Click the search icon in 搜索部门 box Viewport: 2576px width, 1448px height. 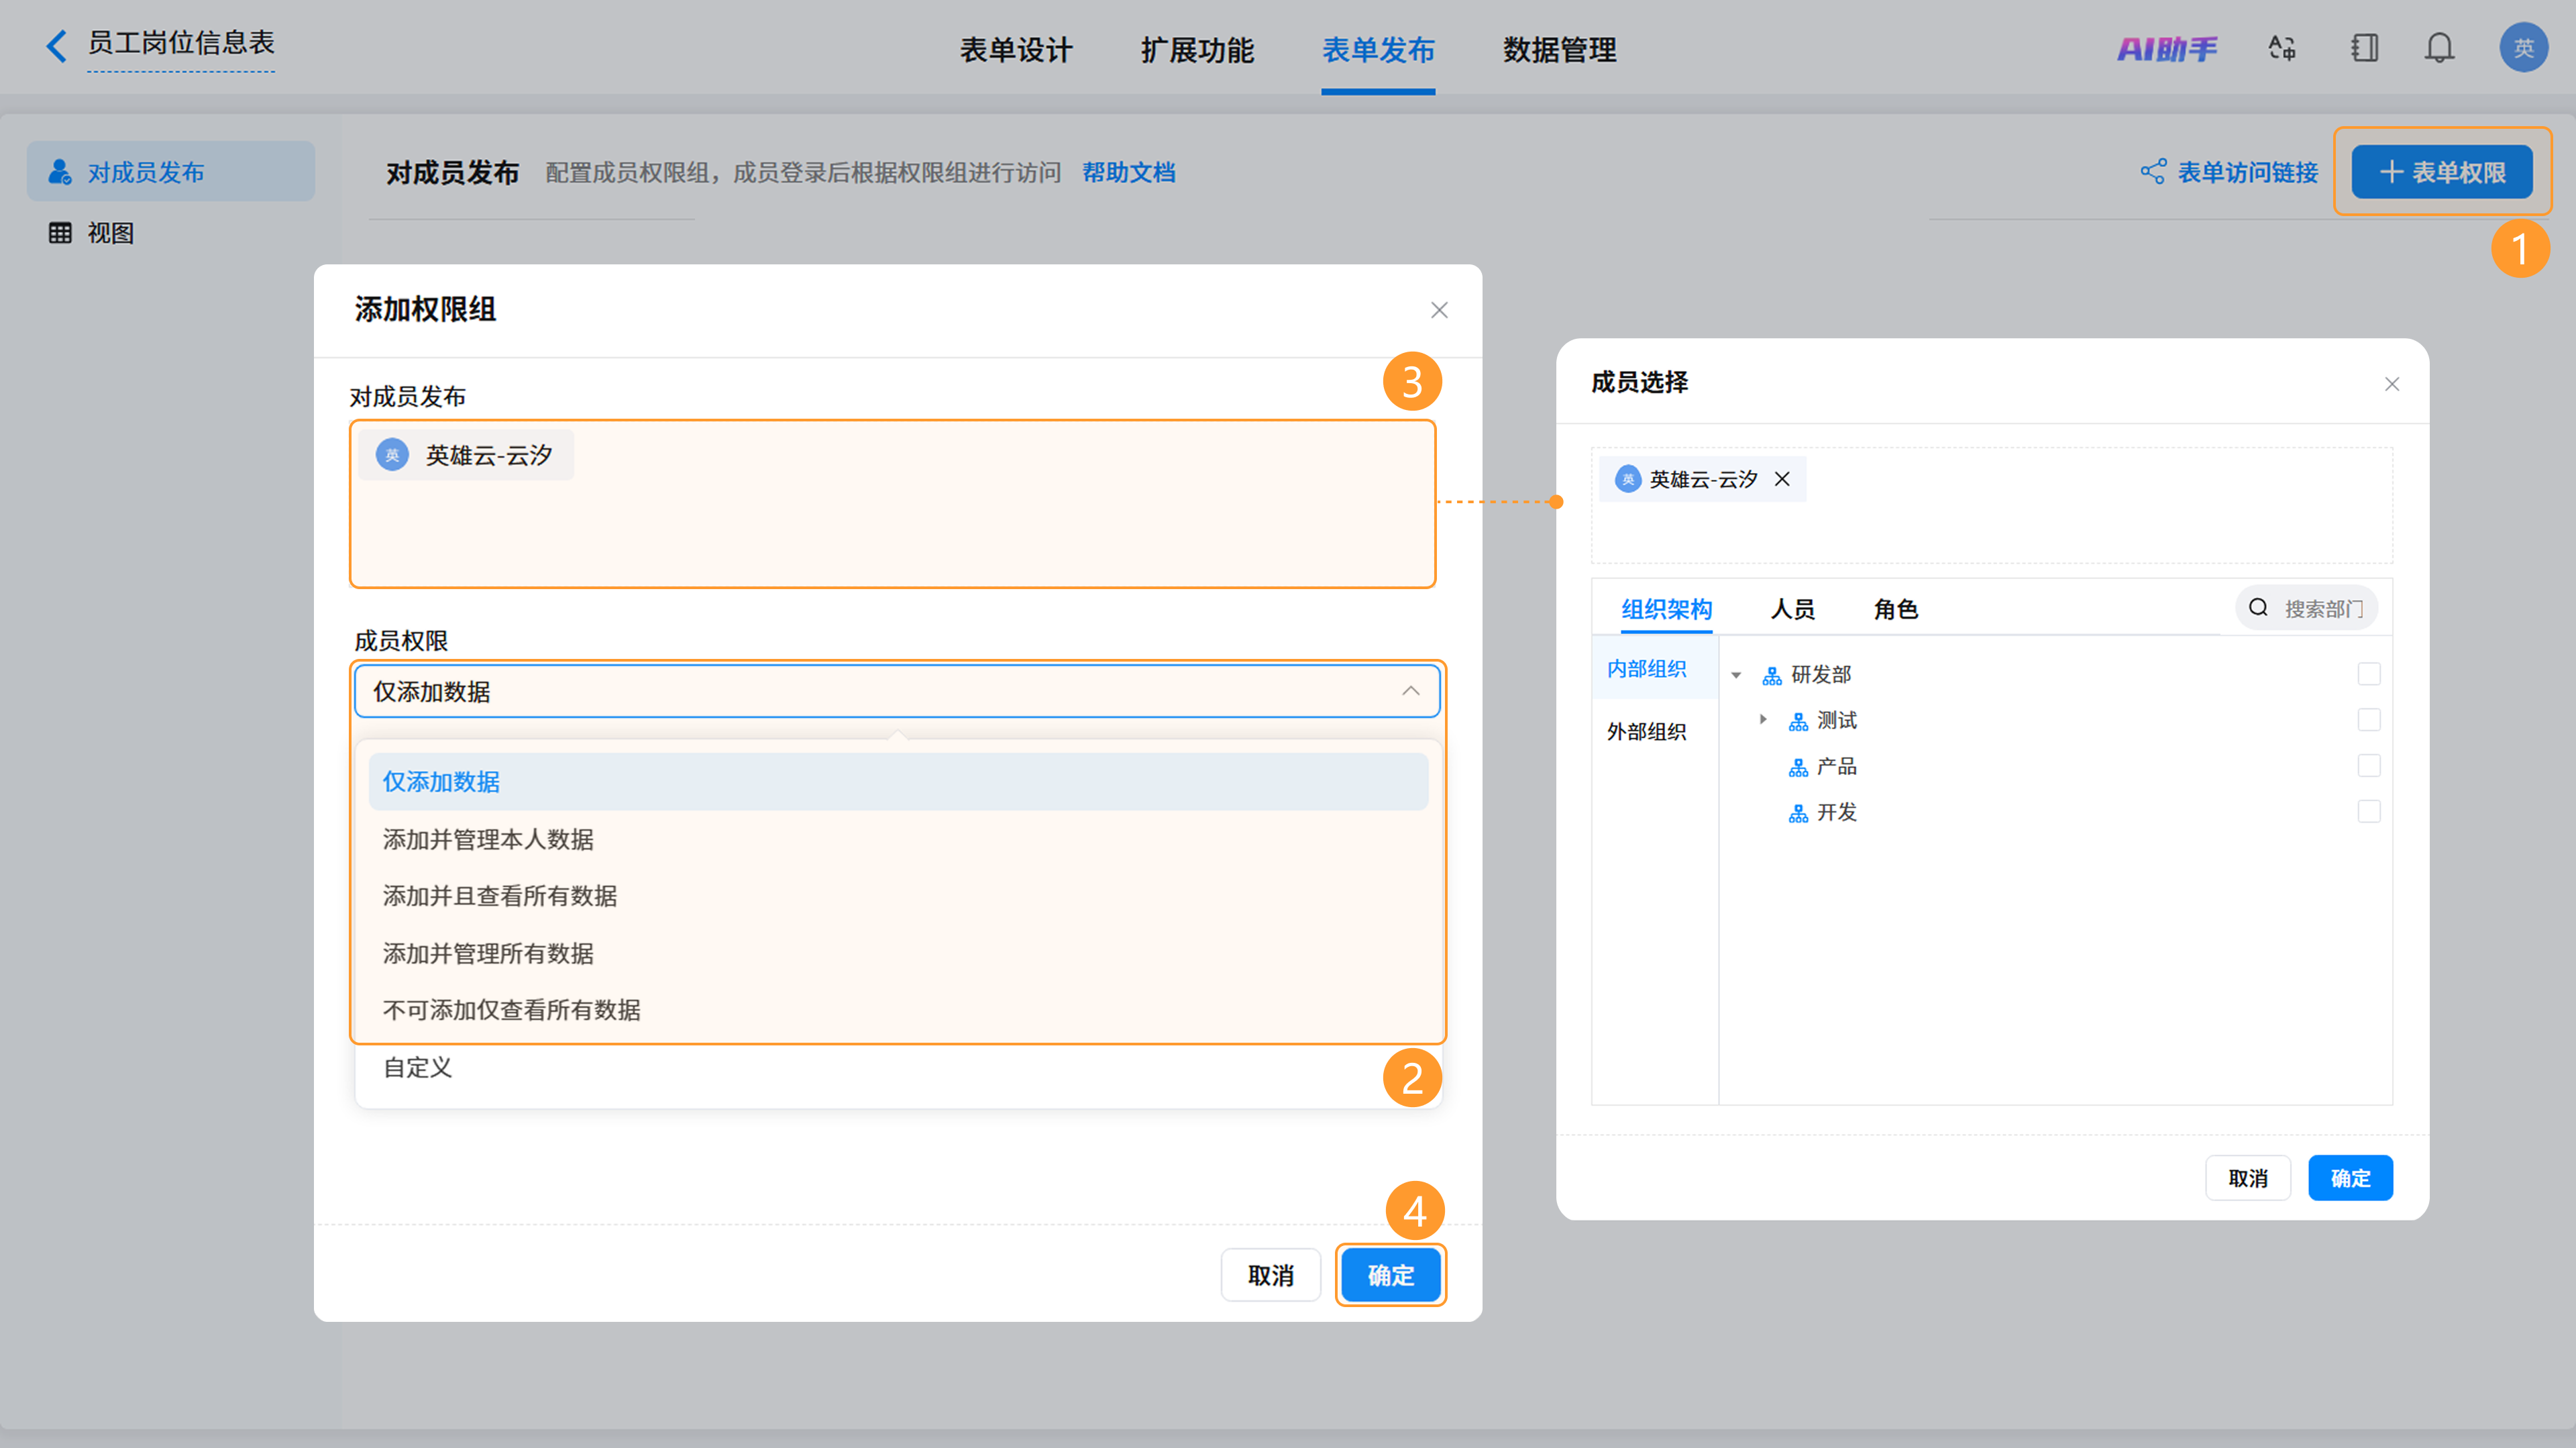pos(2258,607)
